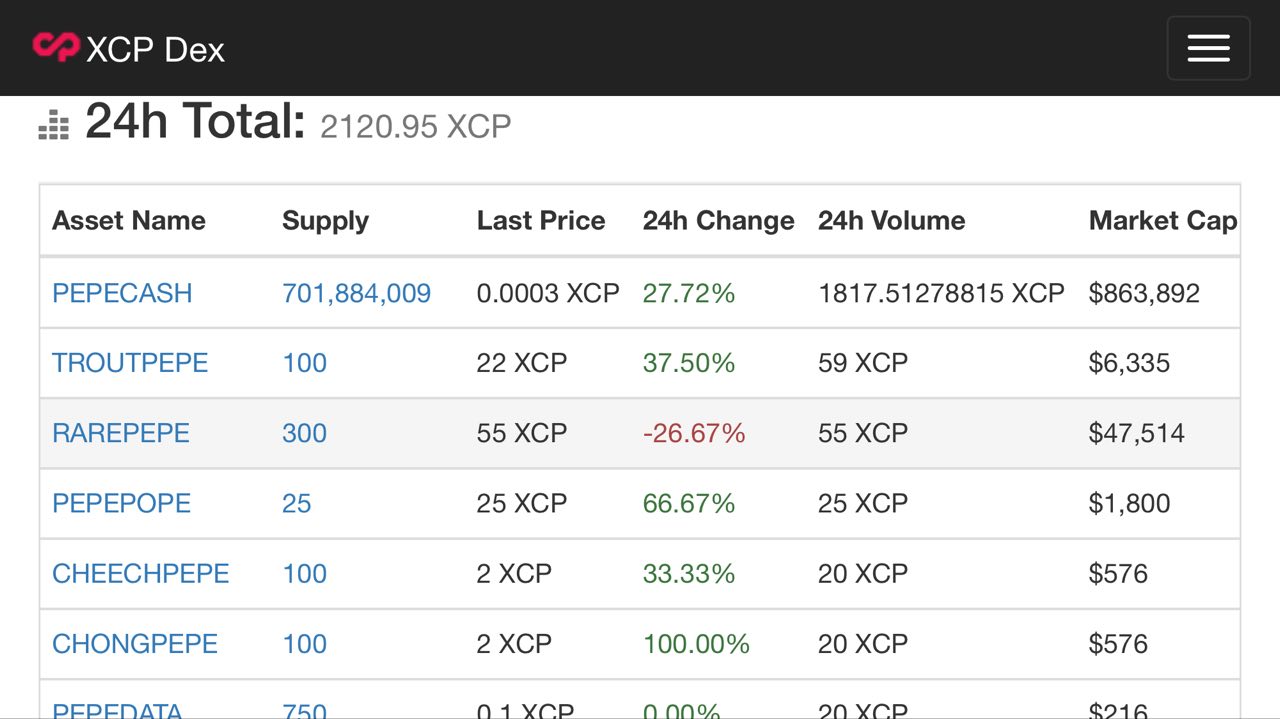
Task: View the CHEECHPEPE asset details
Action: pos(141,573)
